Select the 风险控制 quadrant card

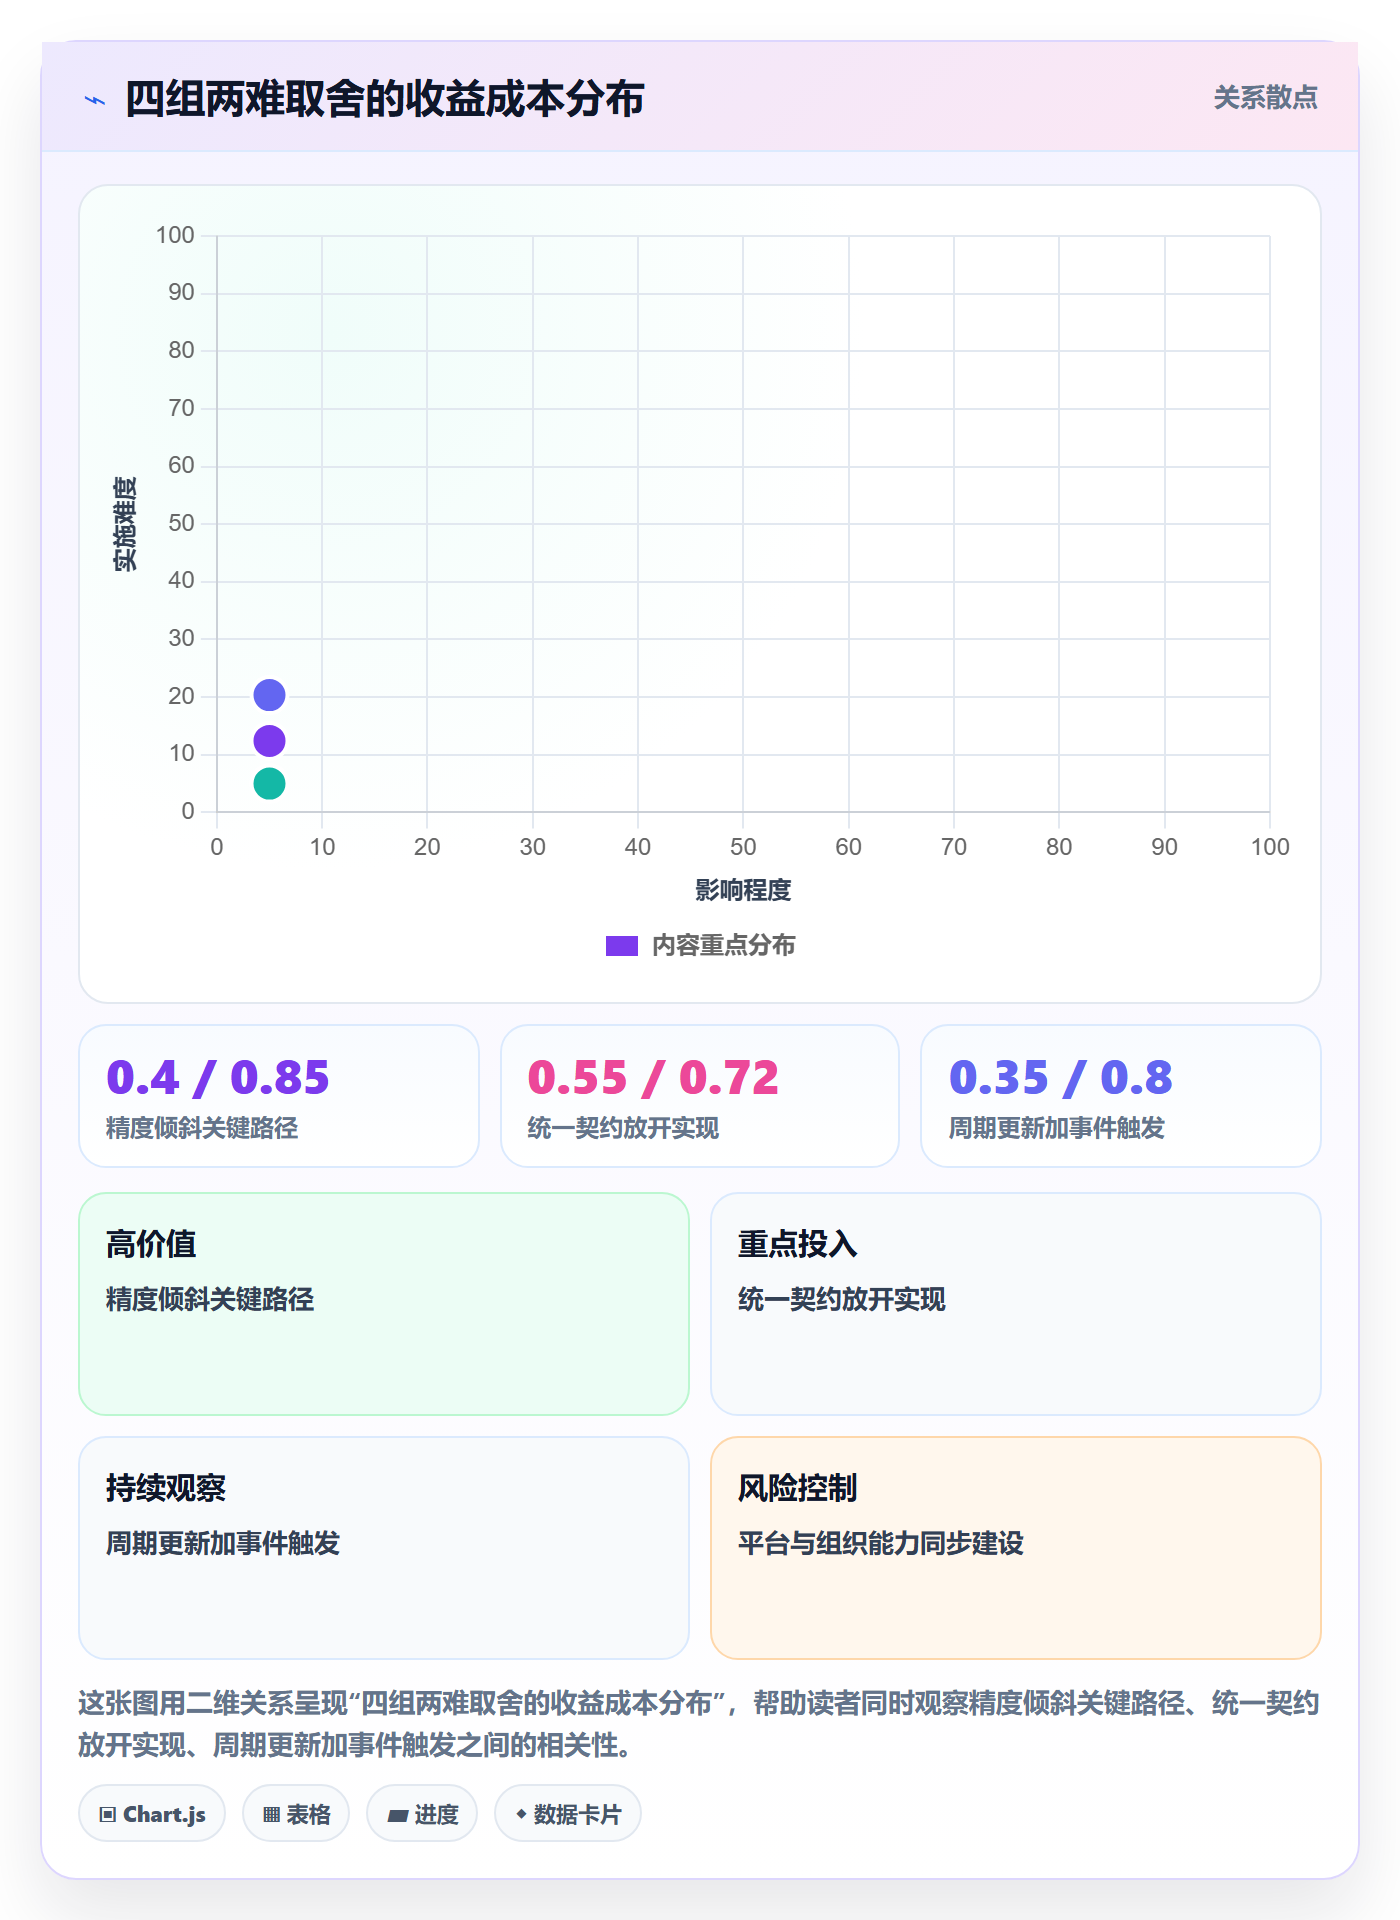pyautogui.click(x=1016, y=1548)
